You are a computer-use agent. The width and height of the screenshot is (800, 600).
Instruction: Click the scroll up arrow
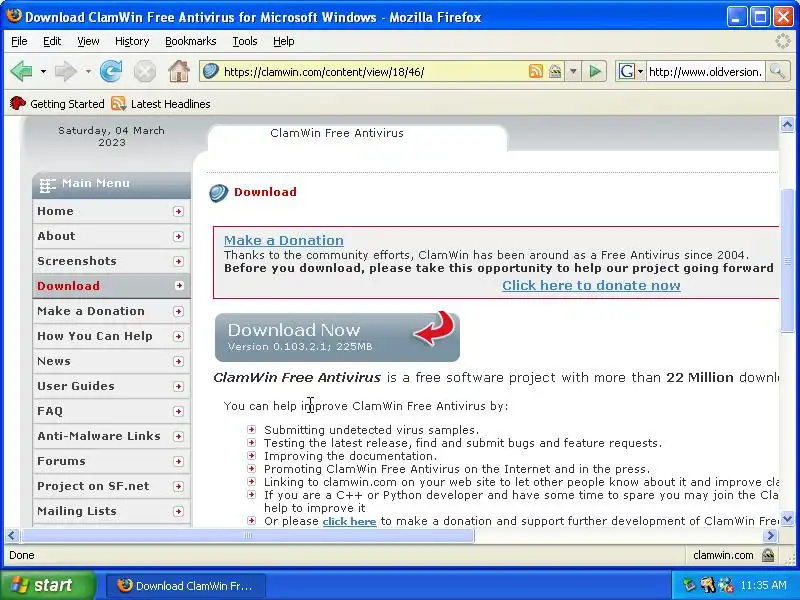click(787, 124)
